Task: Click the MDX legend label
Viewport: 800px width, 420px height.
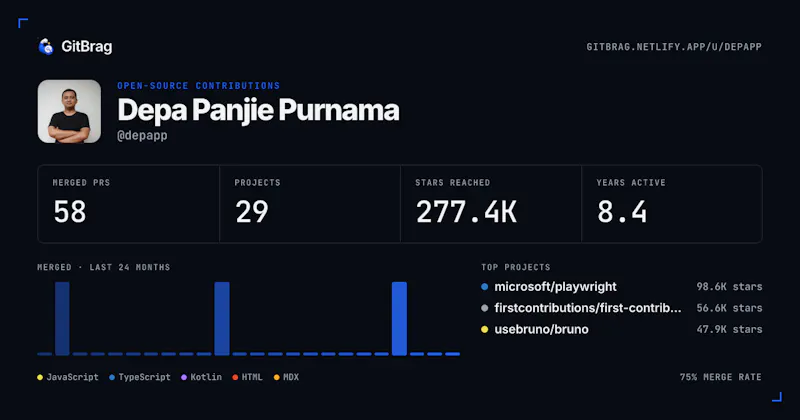Action: click(x=291, y=377)
